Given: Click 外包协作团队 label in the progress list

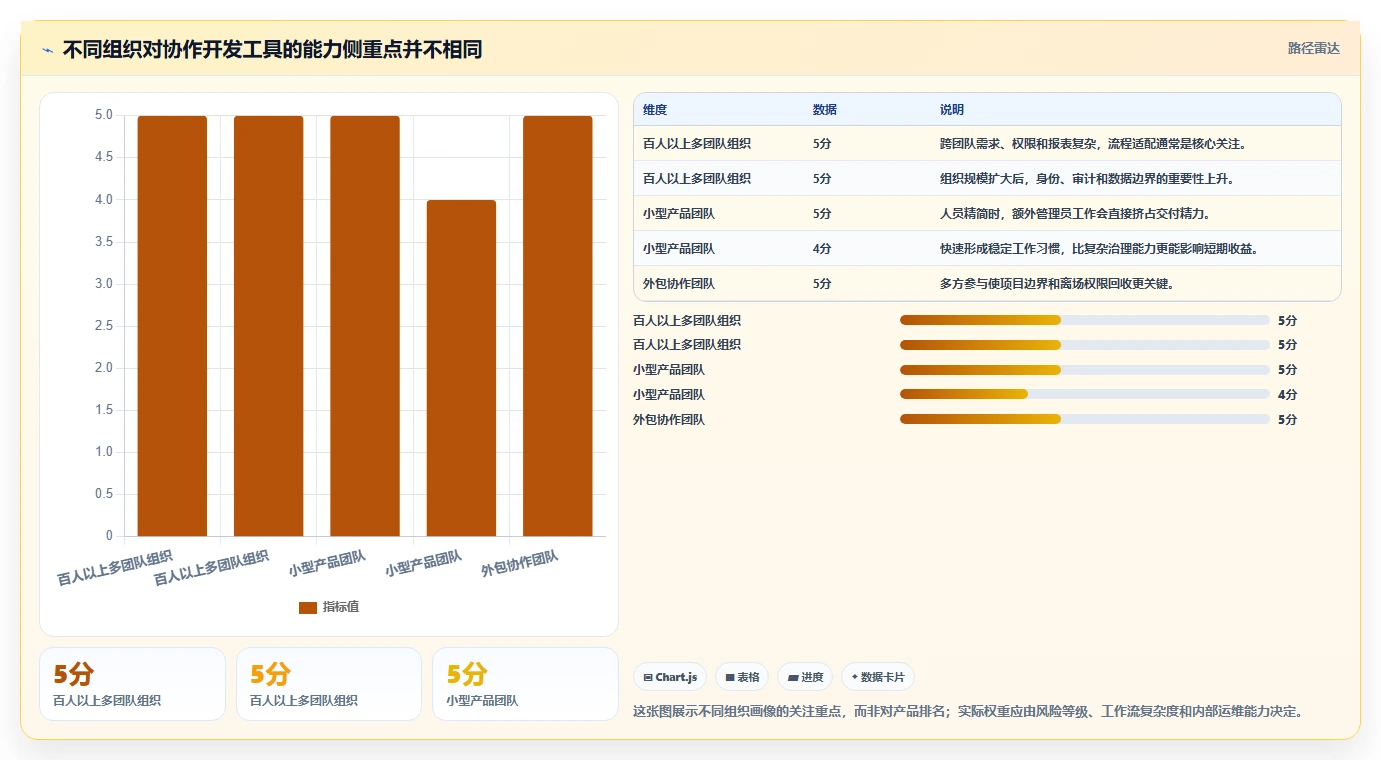Looking at the screenshot, I should coord(669,420).
